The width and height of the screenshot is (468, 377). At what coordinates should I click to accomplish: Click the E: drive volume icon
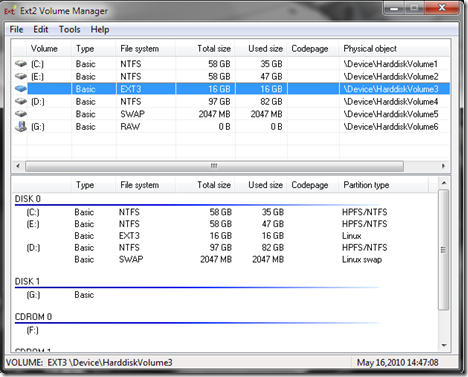click(x=21, y=76)
